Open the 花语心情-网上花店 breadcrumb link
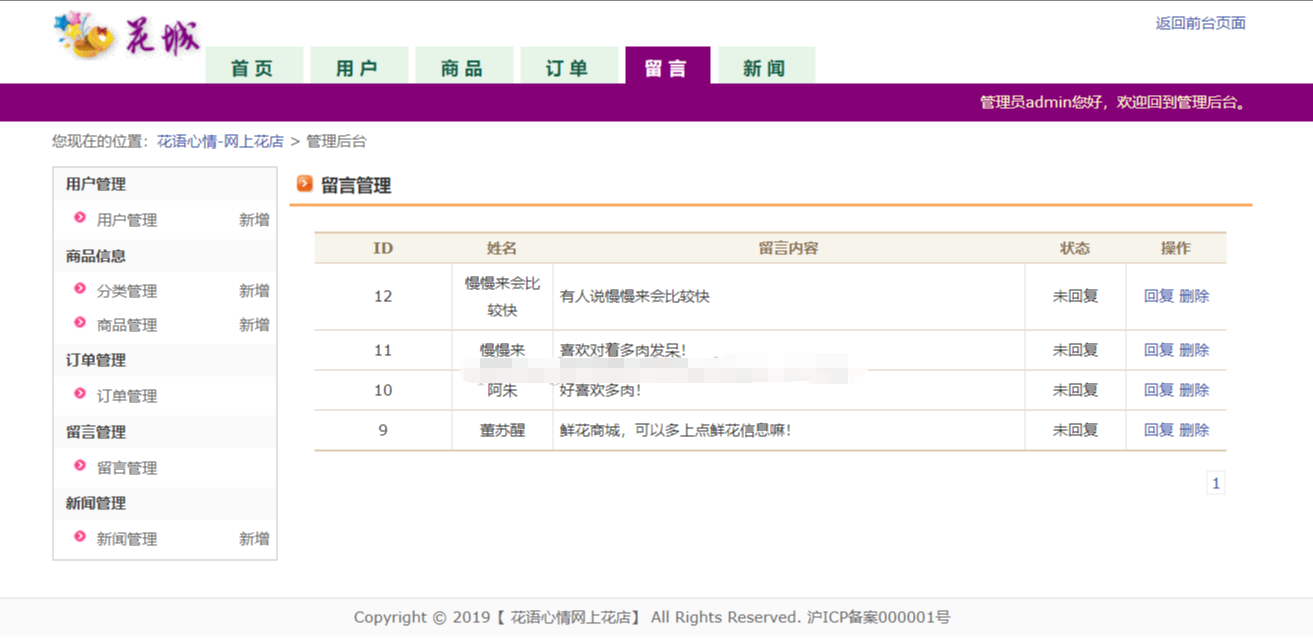Viewport: 1313px width, 641px height. [220, 141]
